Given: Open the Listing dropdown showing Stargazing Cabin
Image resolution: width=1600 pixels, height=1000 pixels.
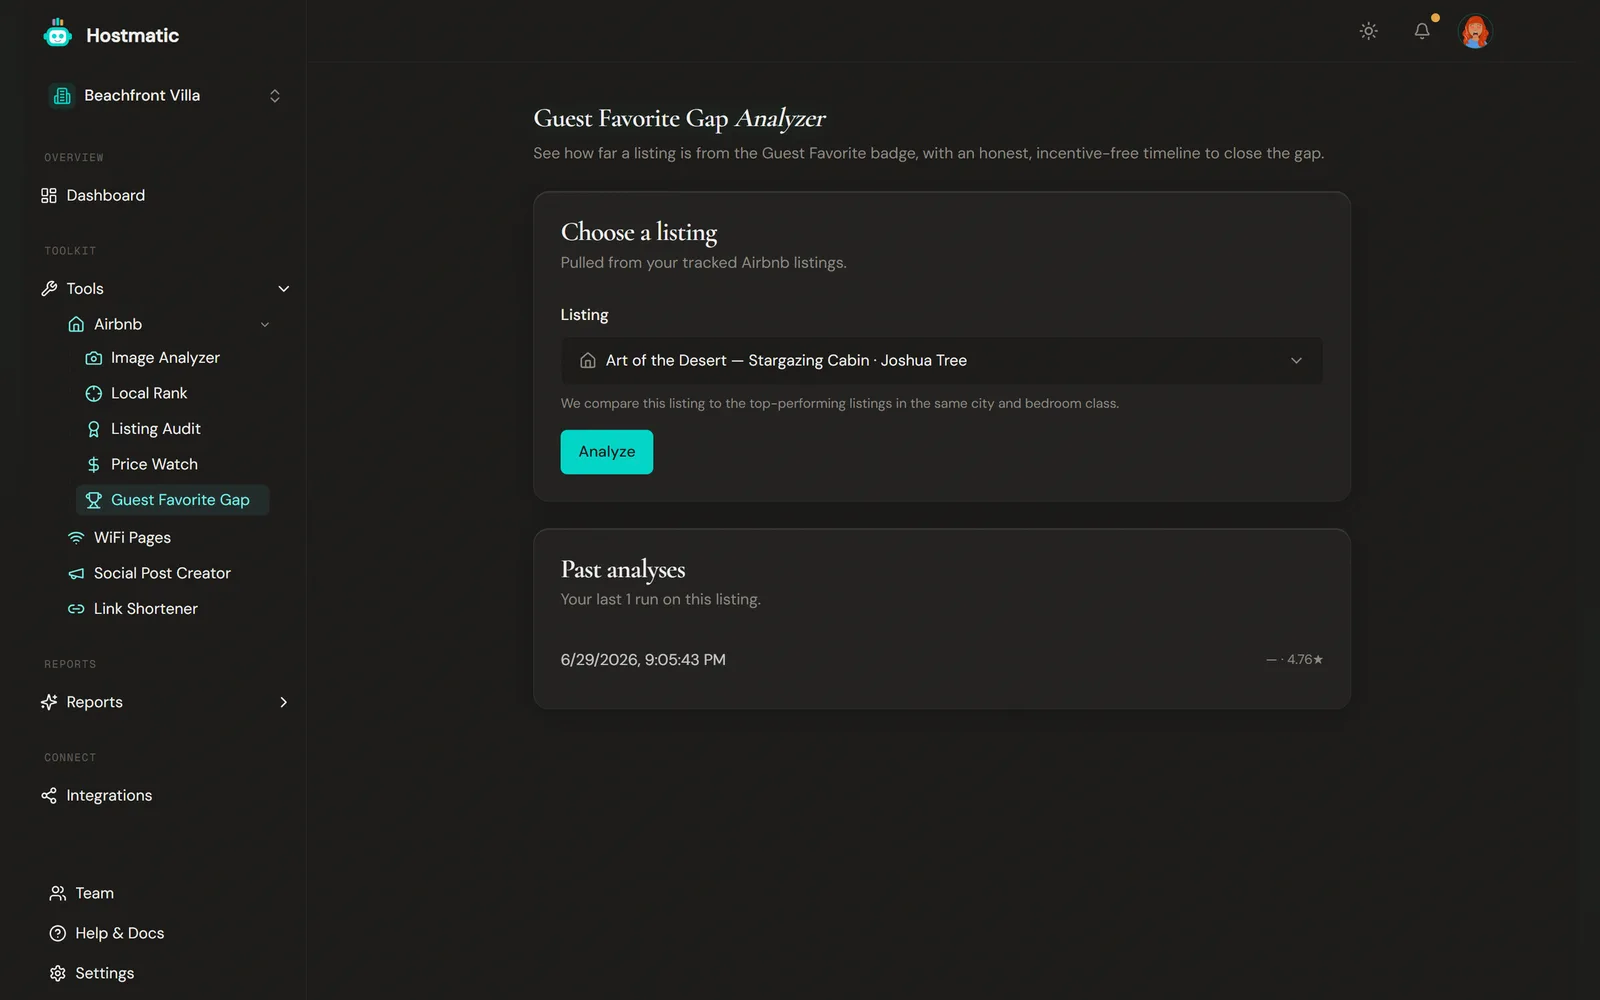Looking at the screenshot, I should (x=942, y=361).
